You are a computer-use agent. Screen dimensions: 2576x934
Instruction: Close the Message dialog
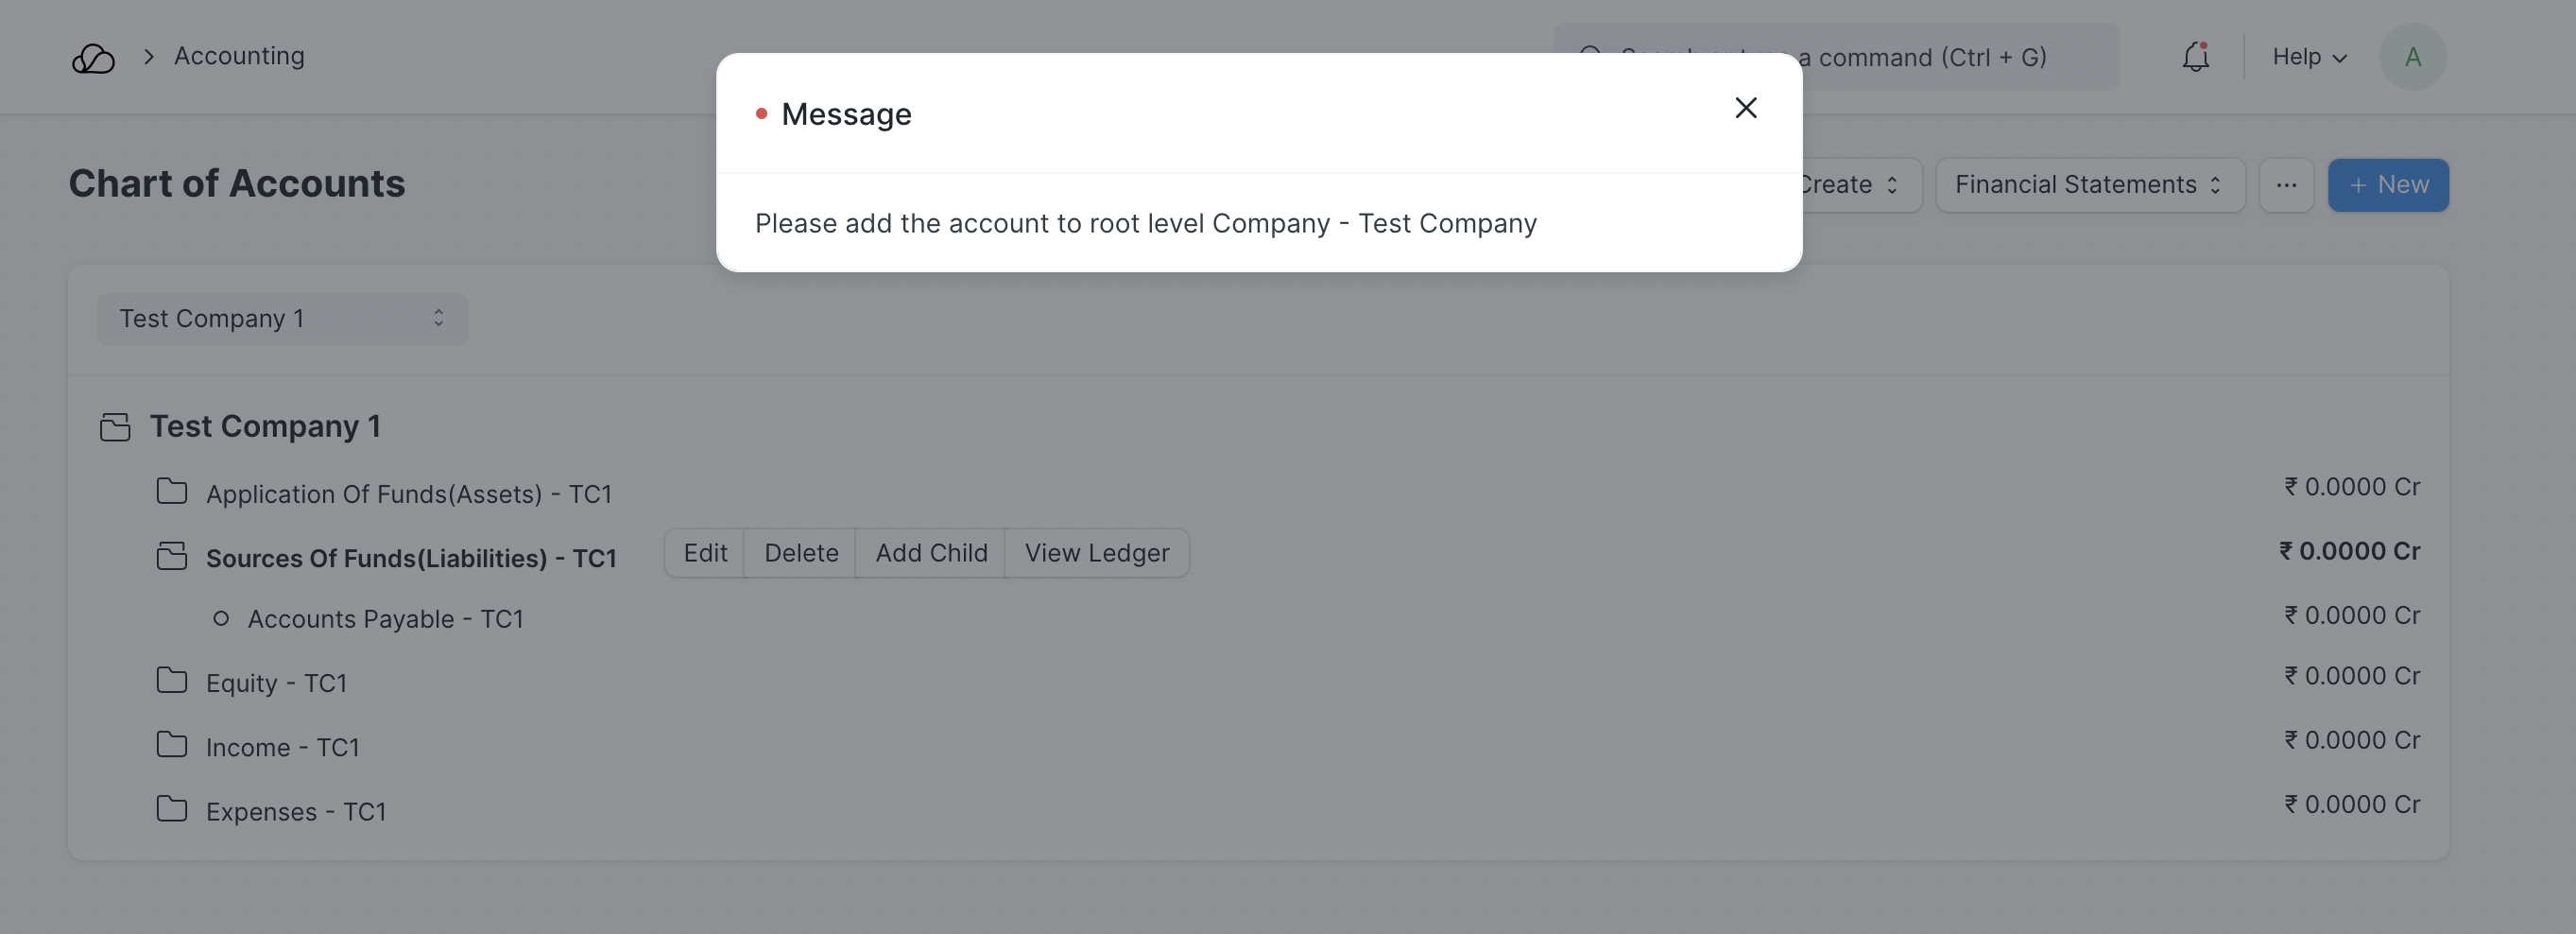(x=1745, y=108)
